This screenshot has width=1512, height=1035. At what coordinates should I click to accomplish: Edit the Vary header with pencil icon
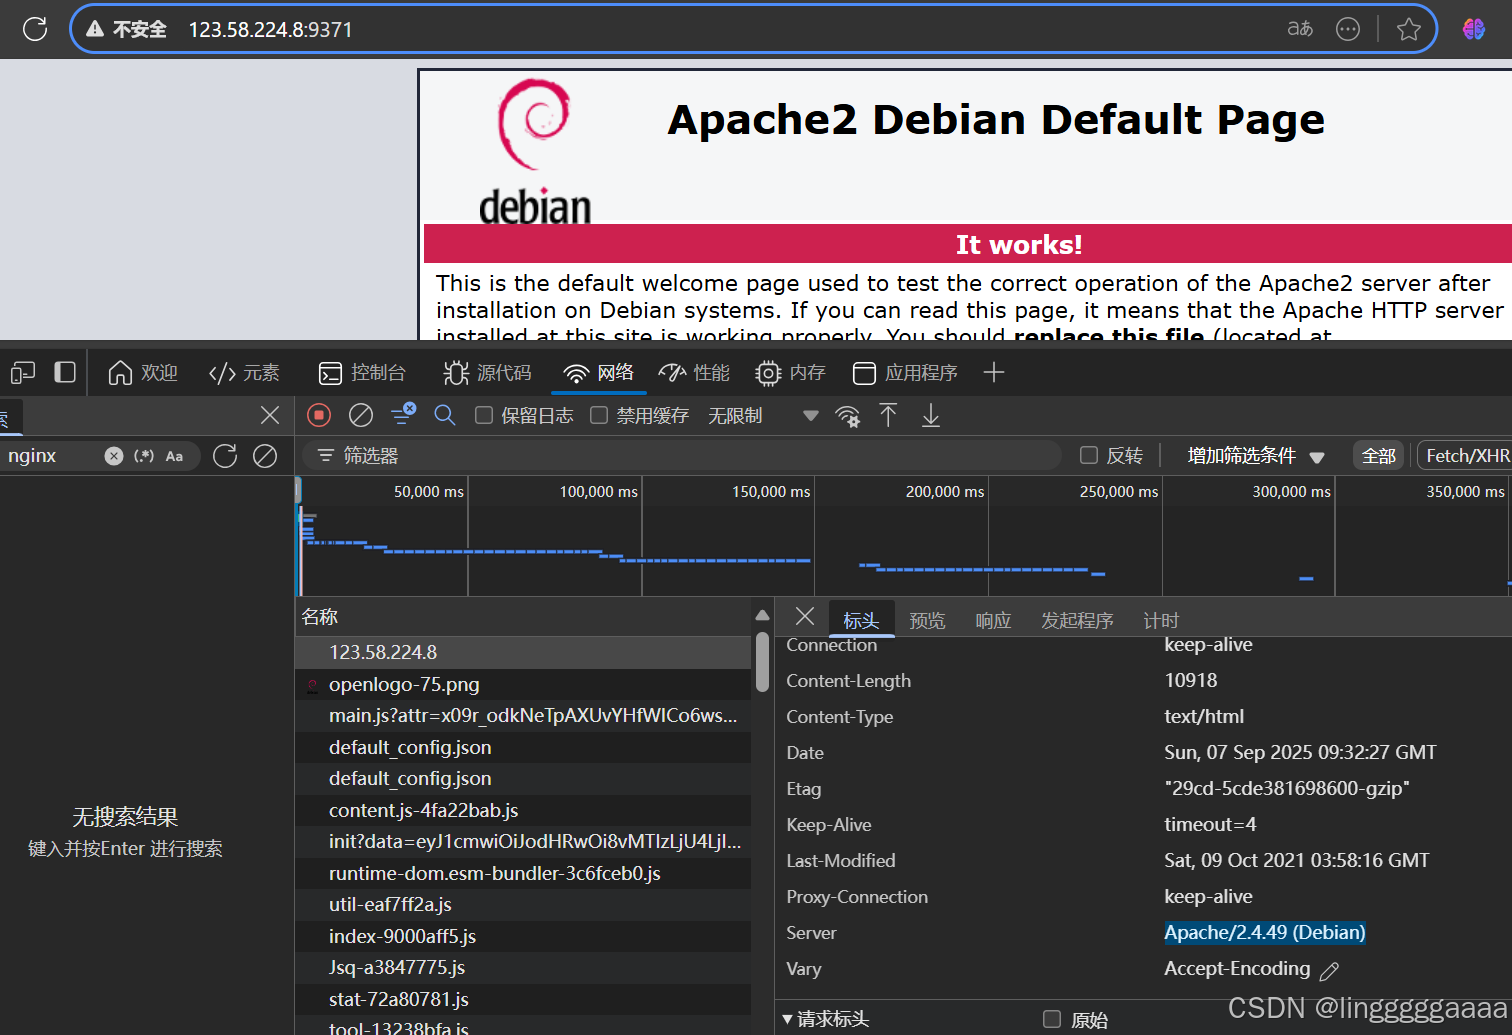1329,970
